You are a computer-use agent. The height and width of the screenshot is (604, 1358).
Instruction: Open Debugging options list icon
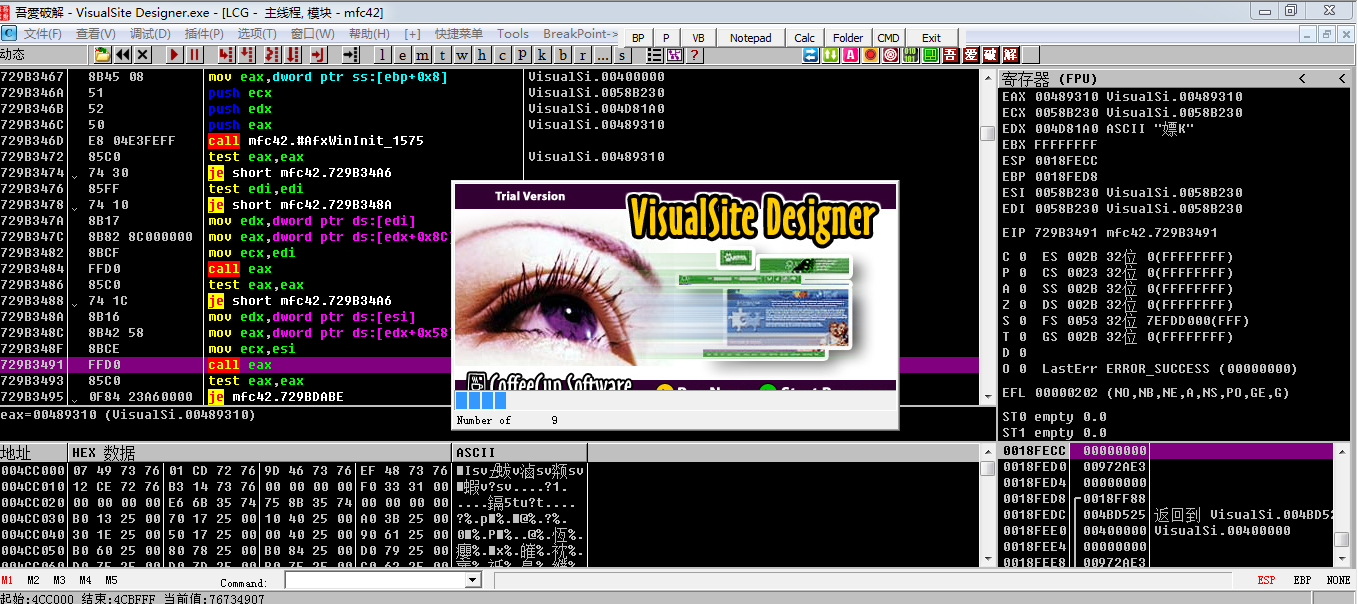pyautogui.click(x=654, y=55)
